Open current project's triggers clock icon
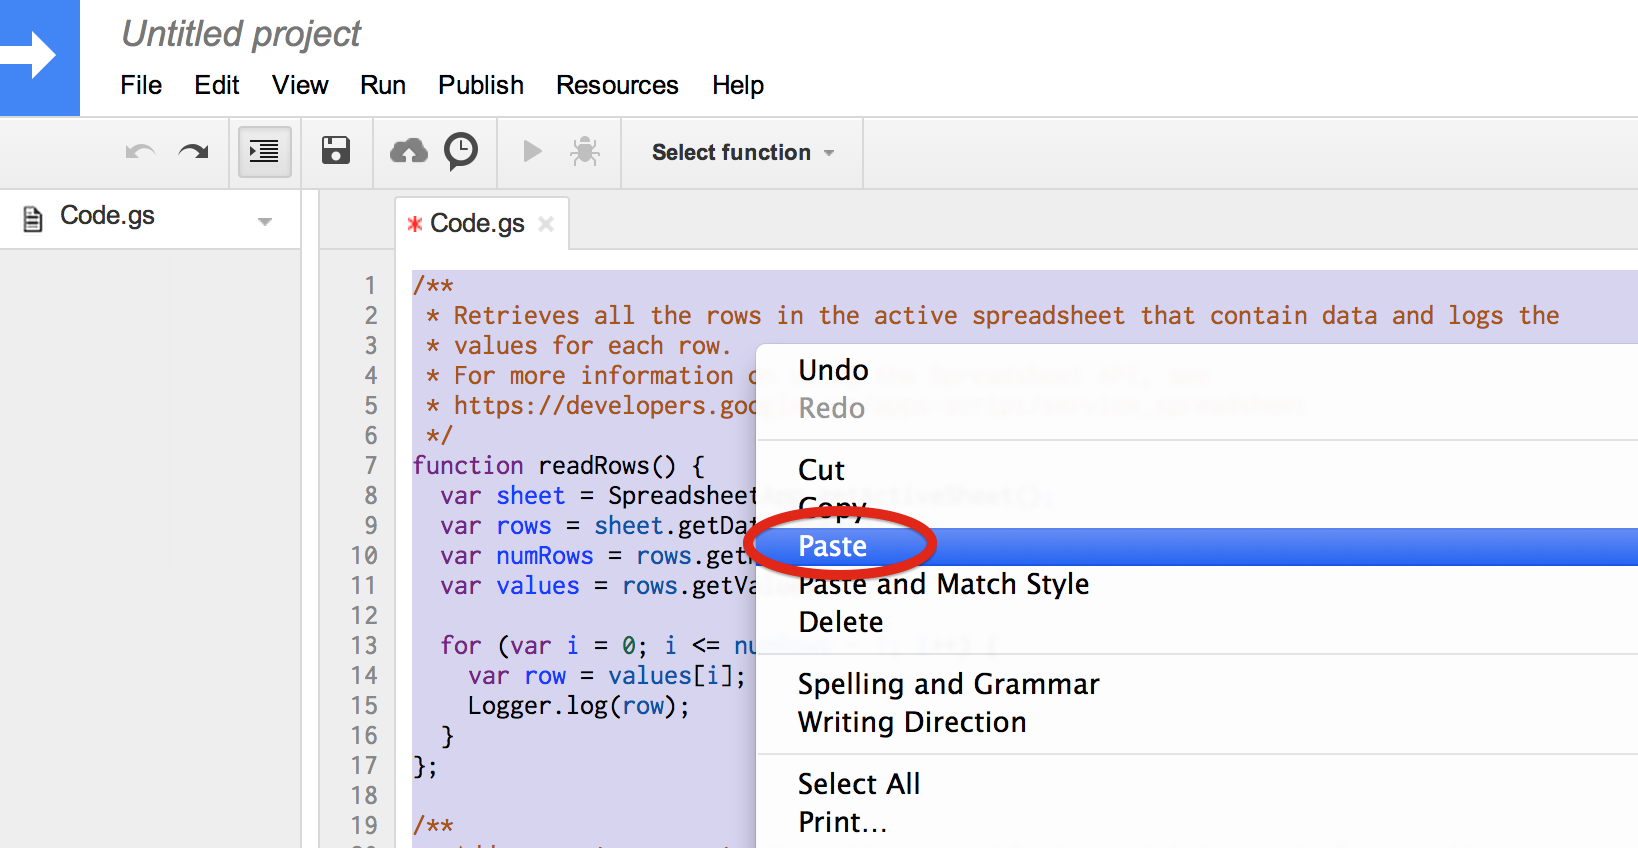The image size is (1638, 848). point(461,151)
